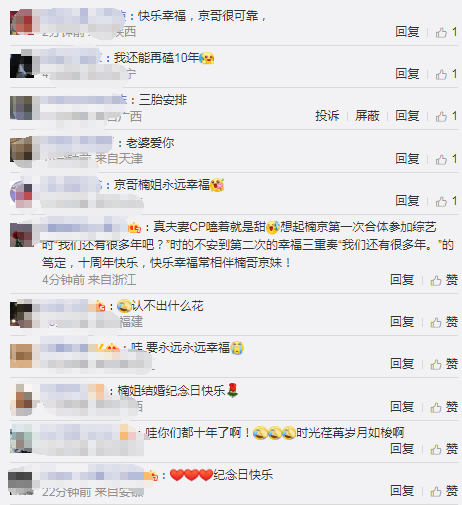Open avatar of "老婆爱你" commenter
Image resolution: width=462 pixels, height=505 pixels.
click(22, 150)
